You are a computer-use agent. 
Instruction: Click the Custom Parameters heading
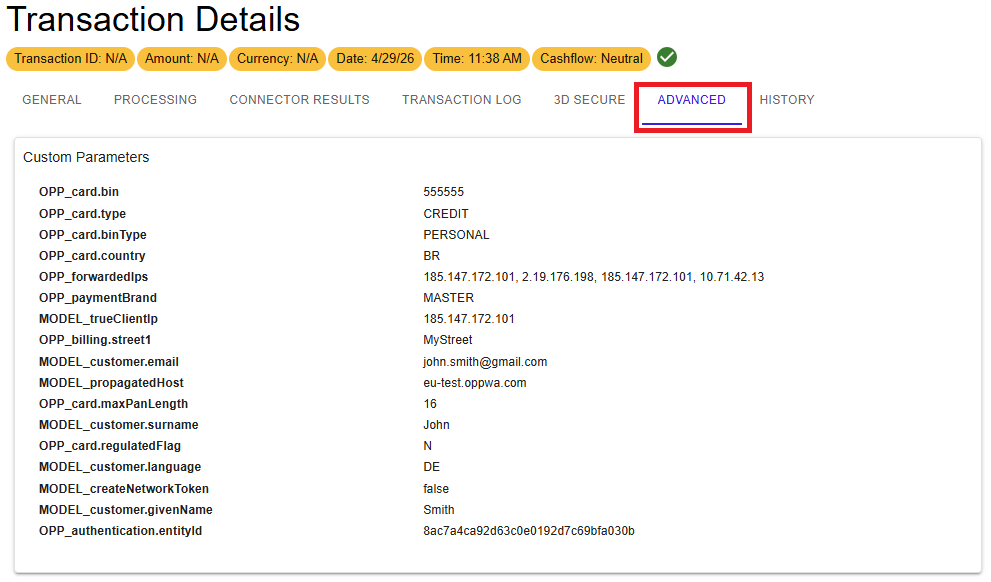pos(86,157)
